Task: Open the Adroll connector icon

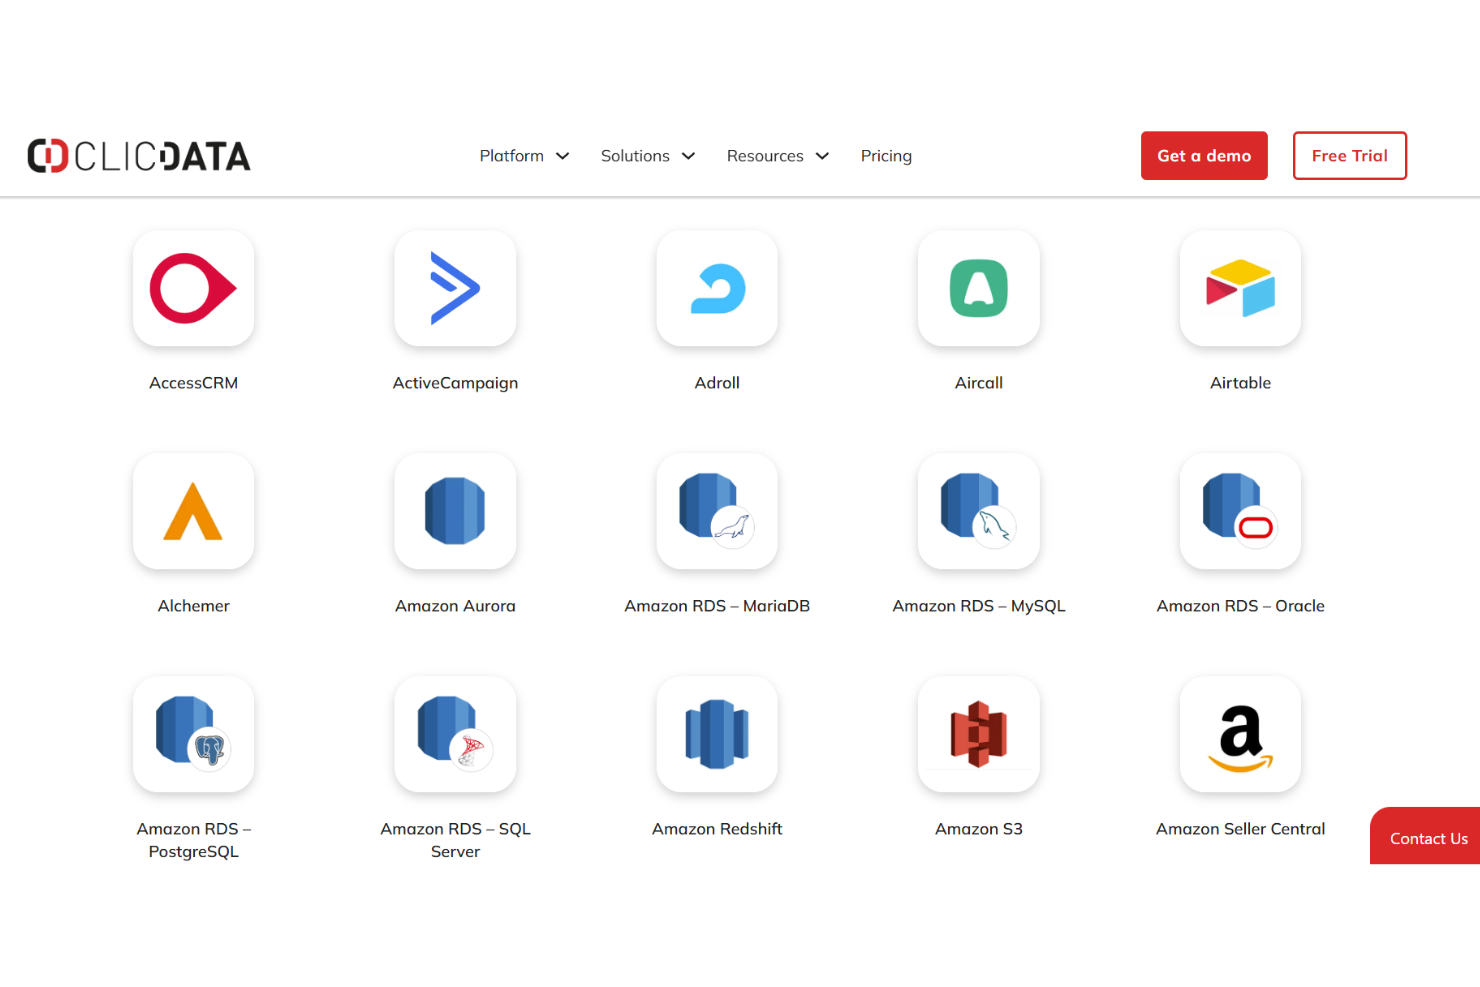Action: (x=717, y=288)
